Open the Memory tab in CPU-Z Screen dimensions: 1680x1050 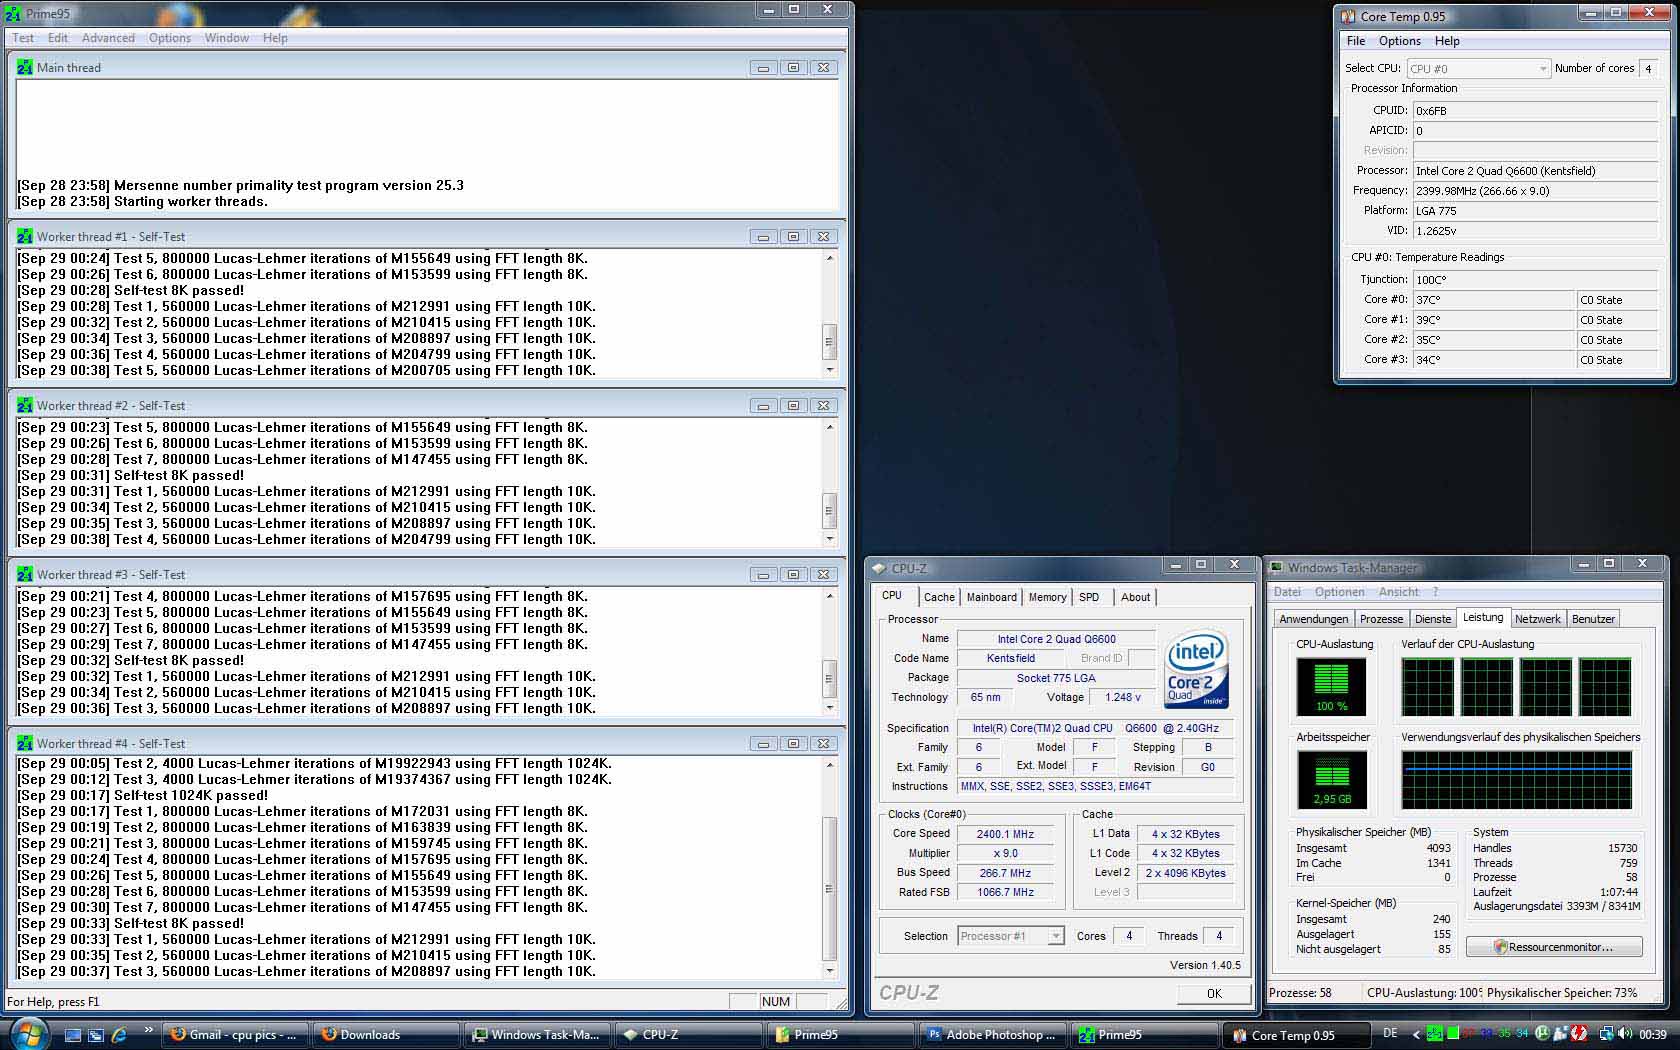[x=1047, y=597]
